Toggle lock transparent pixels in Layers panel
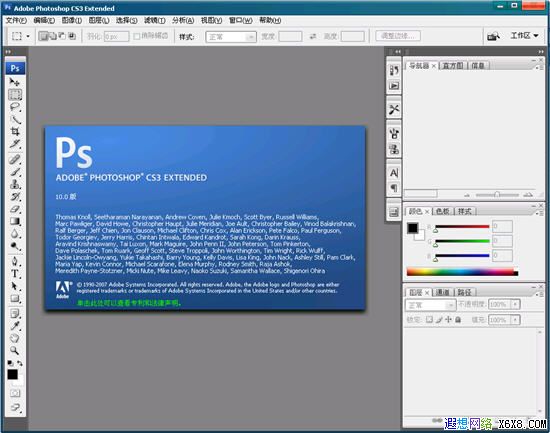 [x=429, y=320]
